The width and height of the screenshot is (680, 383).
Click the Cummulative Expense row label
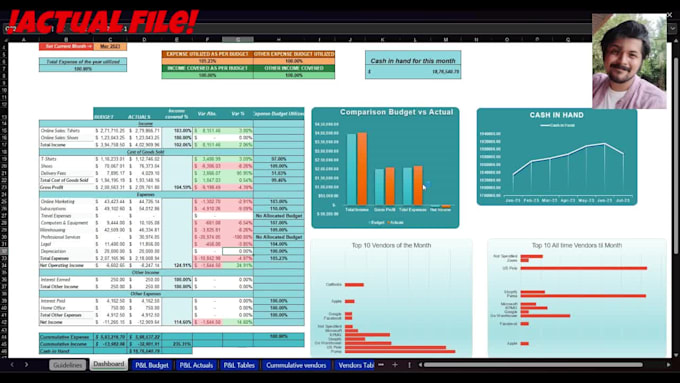[65, 337]
